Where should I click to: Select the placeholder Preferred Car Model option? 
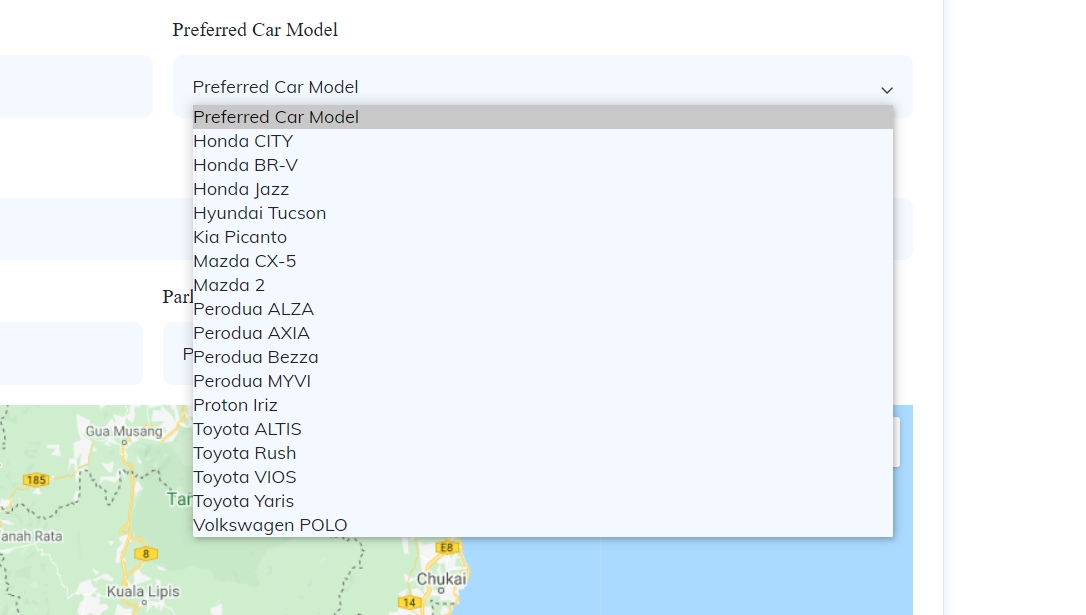tap(275, 117)
